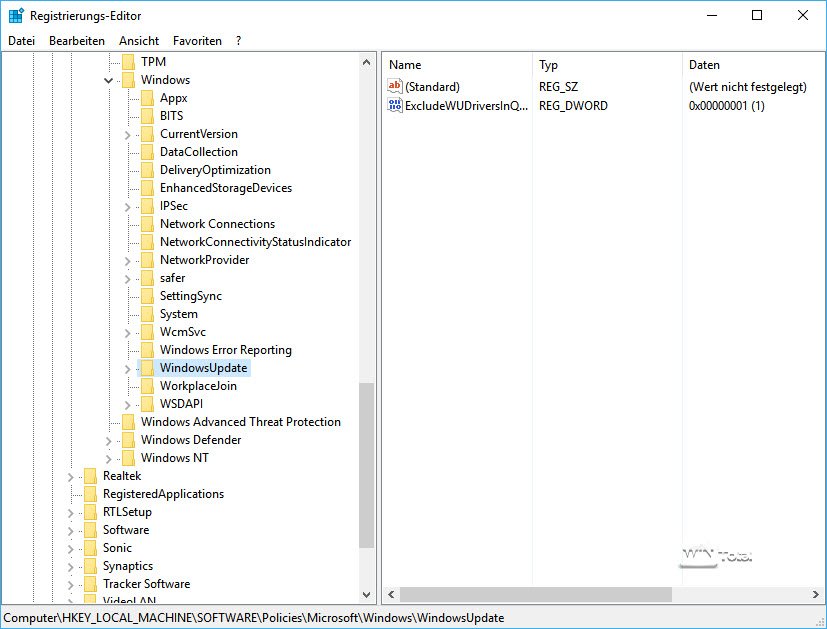
Task: Click the registry path in status bar
Action: tap(254, 618)
